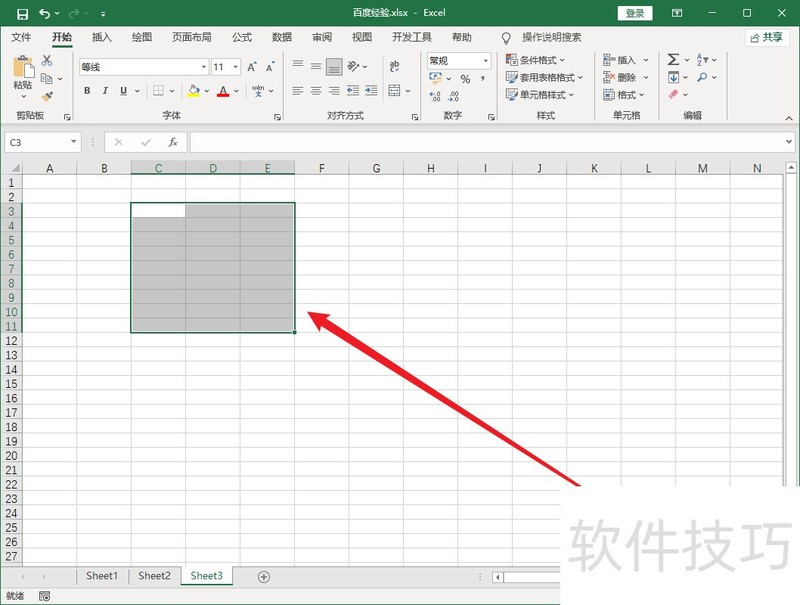Click the 共享 share button

767,37
